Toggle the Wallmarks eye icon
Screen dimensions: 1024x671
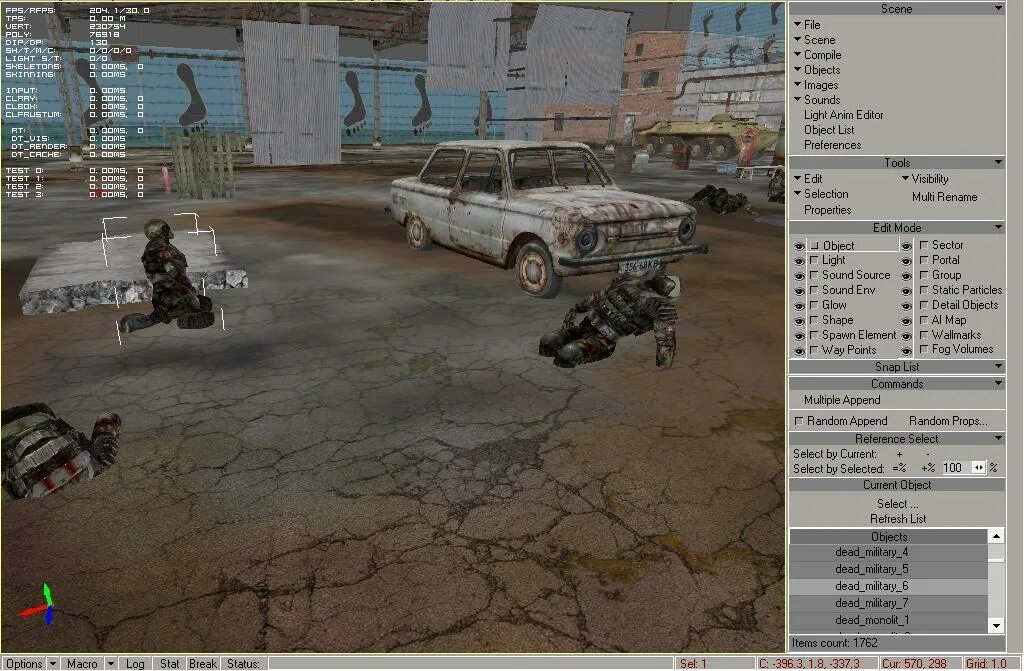[x=906, y=336]
